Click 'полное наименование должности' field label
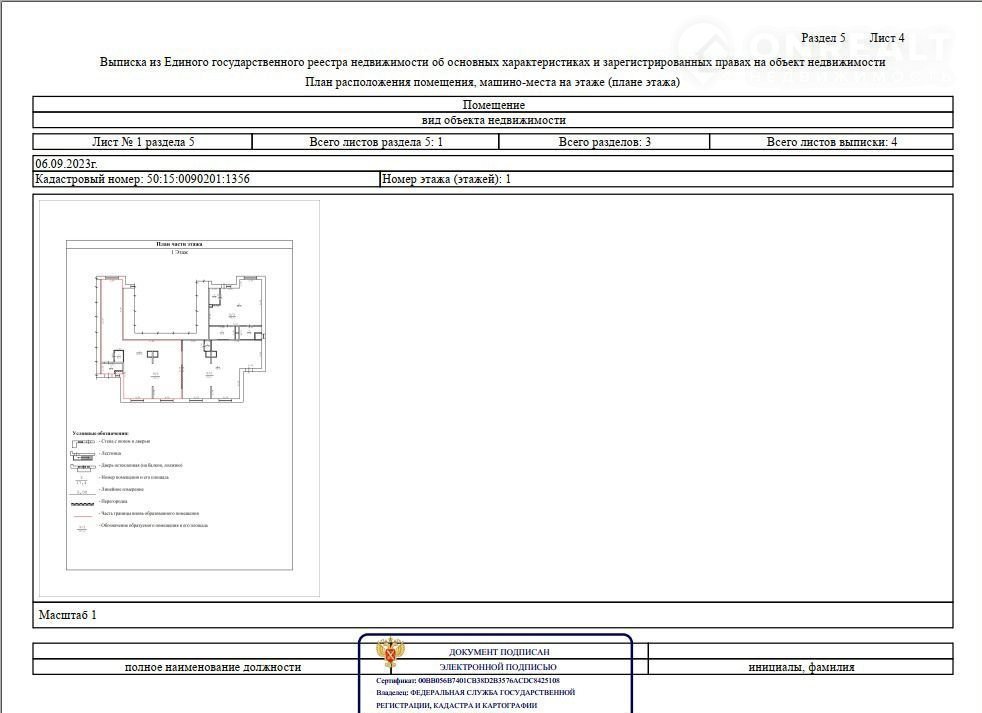The image size is (982, 713). click(212, 667)
